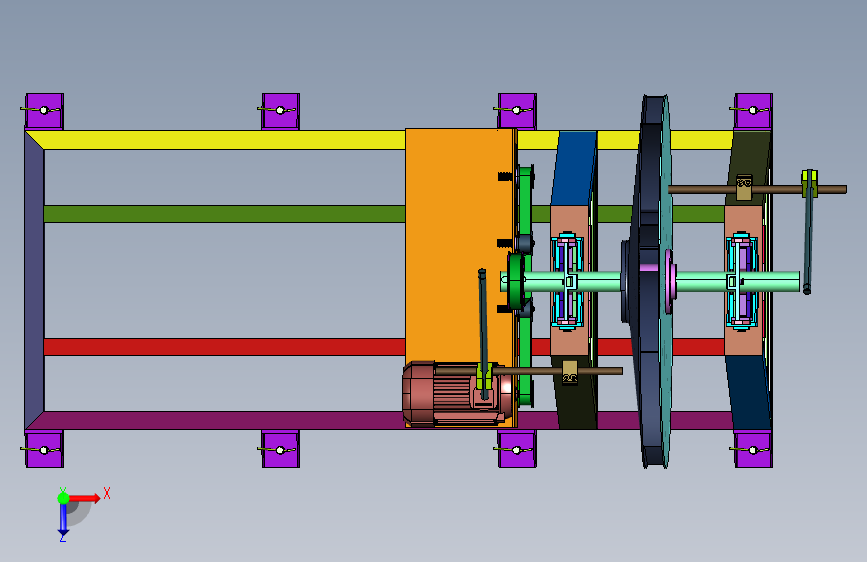
Task: Click the red X axis arrow of triad
Action: coord(85,498)
